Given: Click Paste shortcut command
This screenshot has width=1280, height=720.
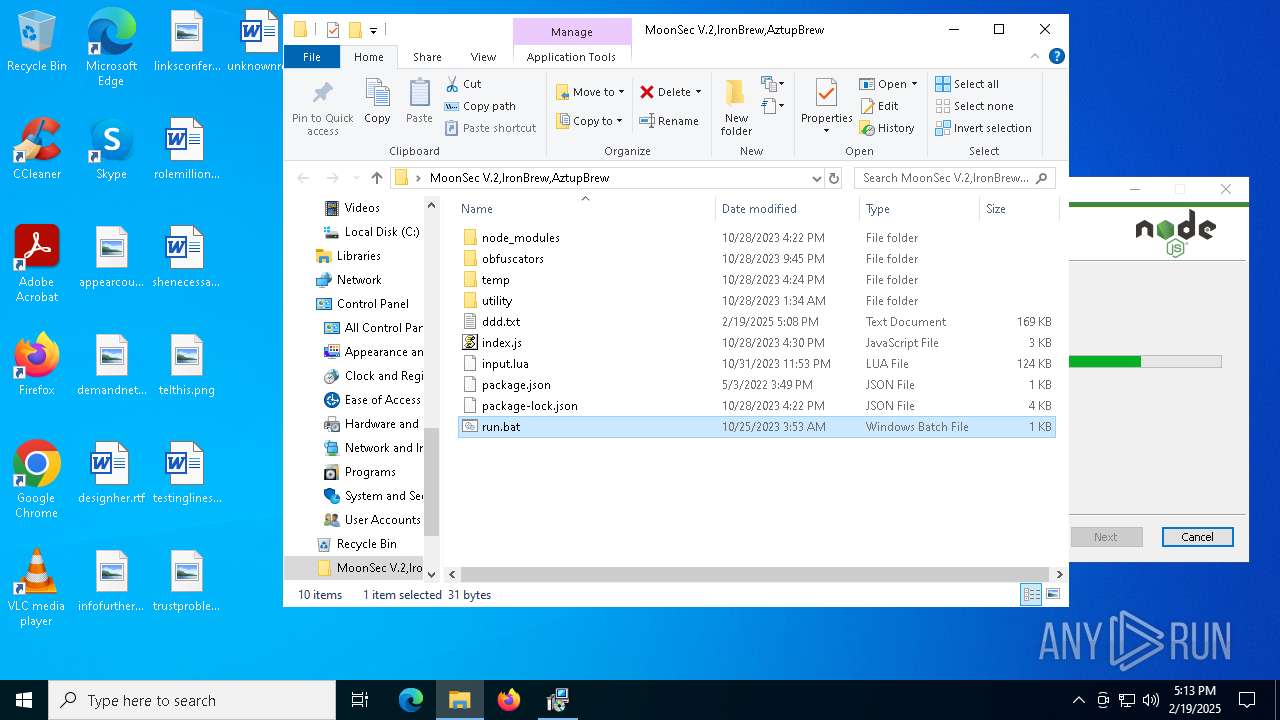Looking at the screenshot, I should (490, 128).
